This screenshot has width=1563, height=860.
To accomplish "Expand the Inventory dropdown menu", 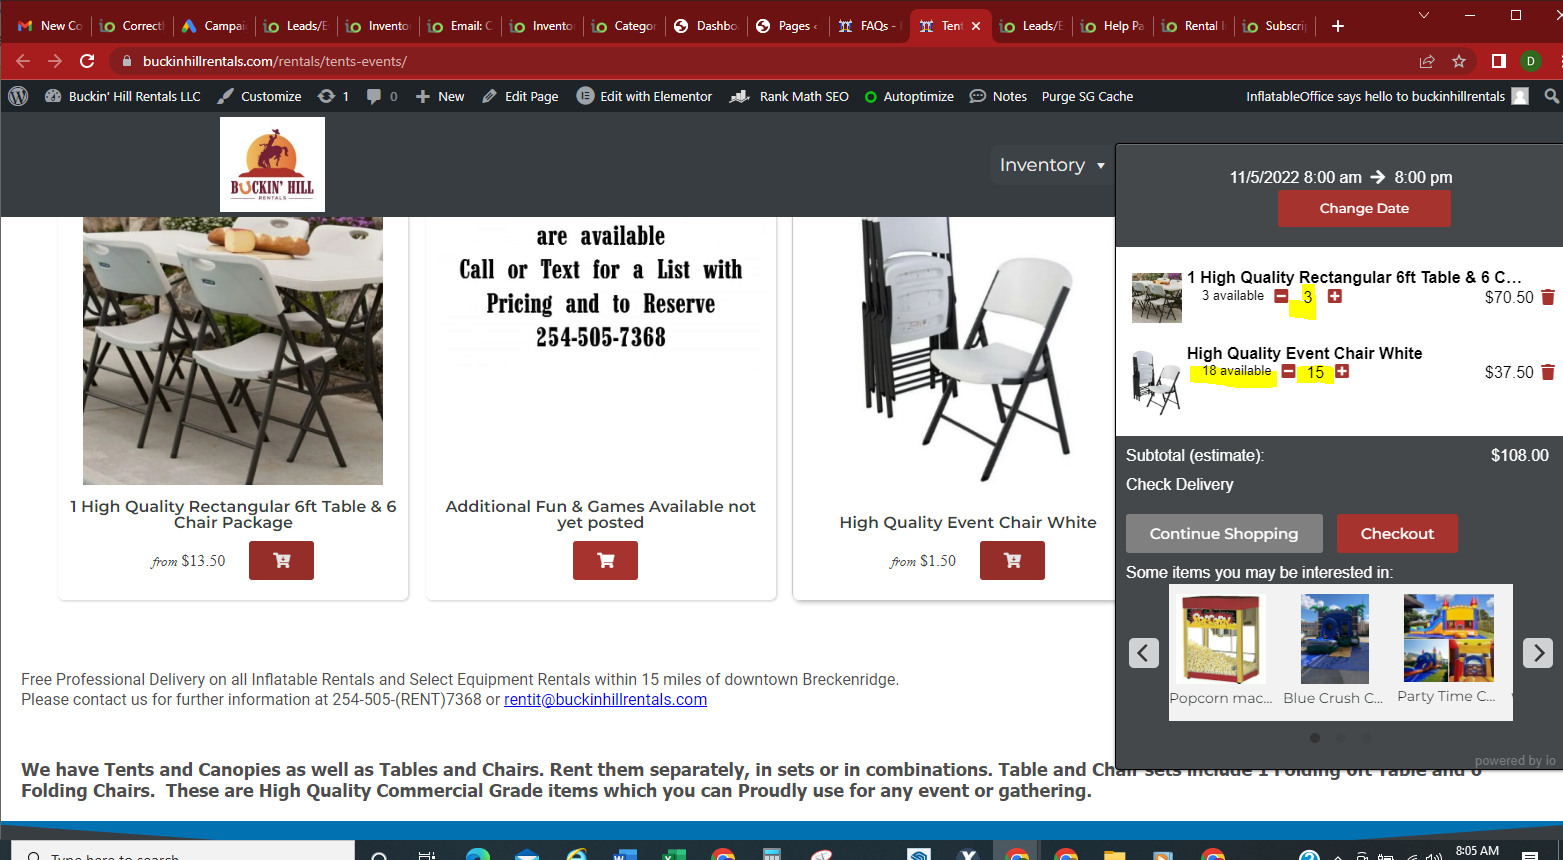I will pos(1052,165).
